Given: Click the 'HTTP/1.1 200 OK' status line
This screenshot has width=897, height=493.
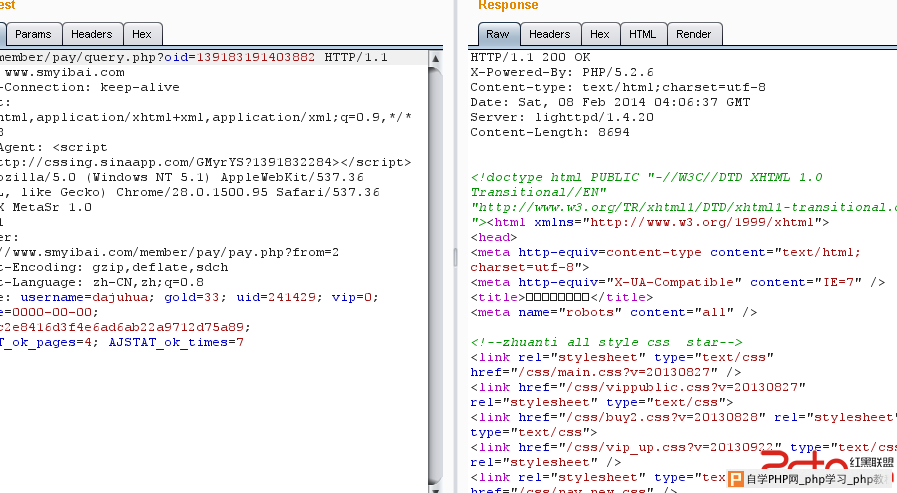Looking at the screenshot, I should click(530, 57).
